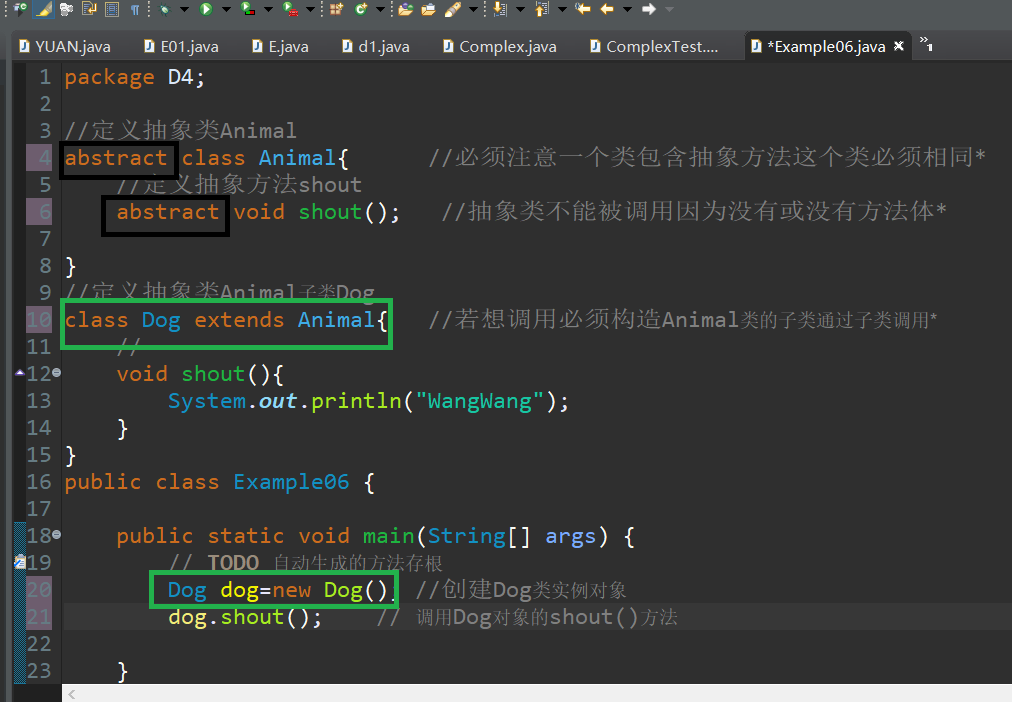Click the task marker beside line 19
This screenshot has height=702, width=1012.
(19, 561)
